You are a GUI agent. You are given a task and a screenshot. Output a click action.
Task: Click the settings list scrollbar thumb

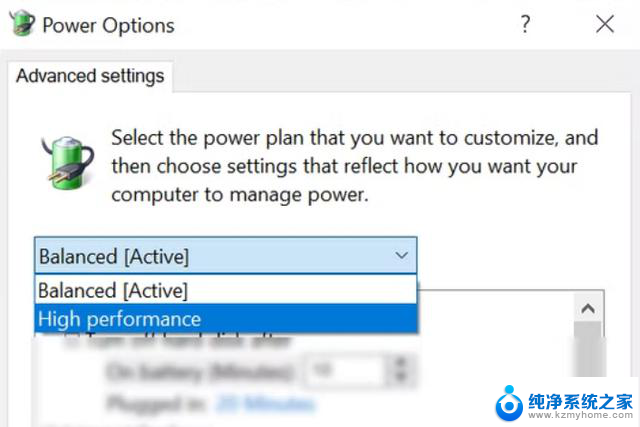588,350
